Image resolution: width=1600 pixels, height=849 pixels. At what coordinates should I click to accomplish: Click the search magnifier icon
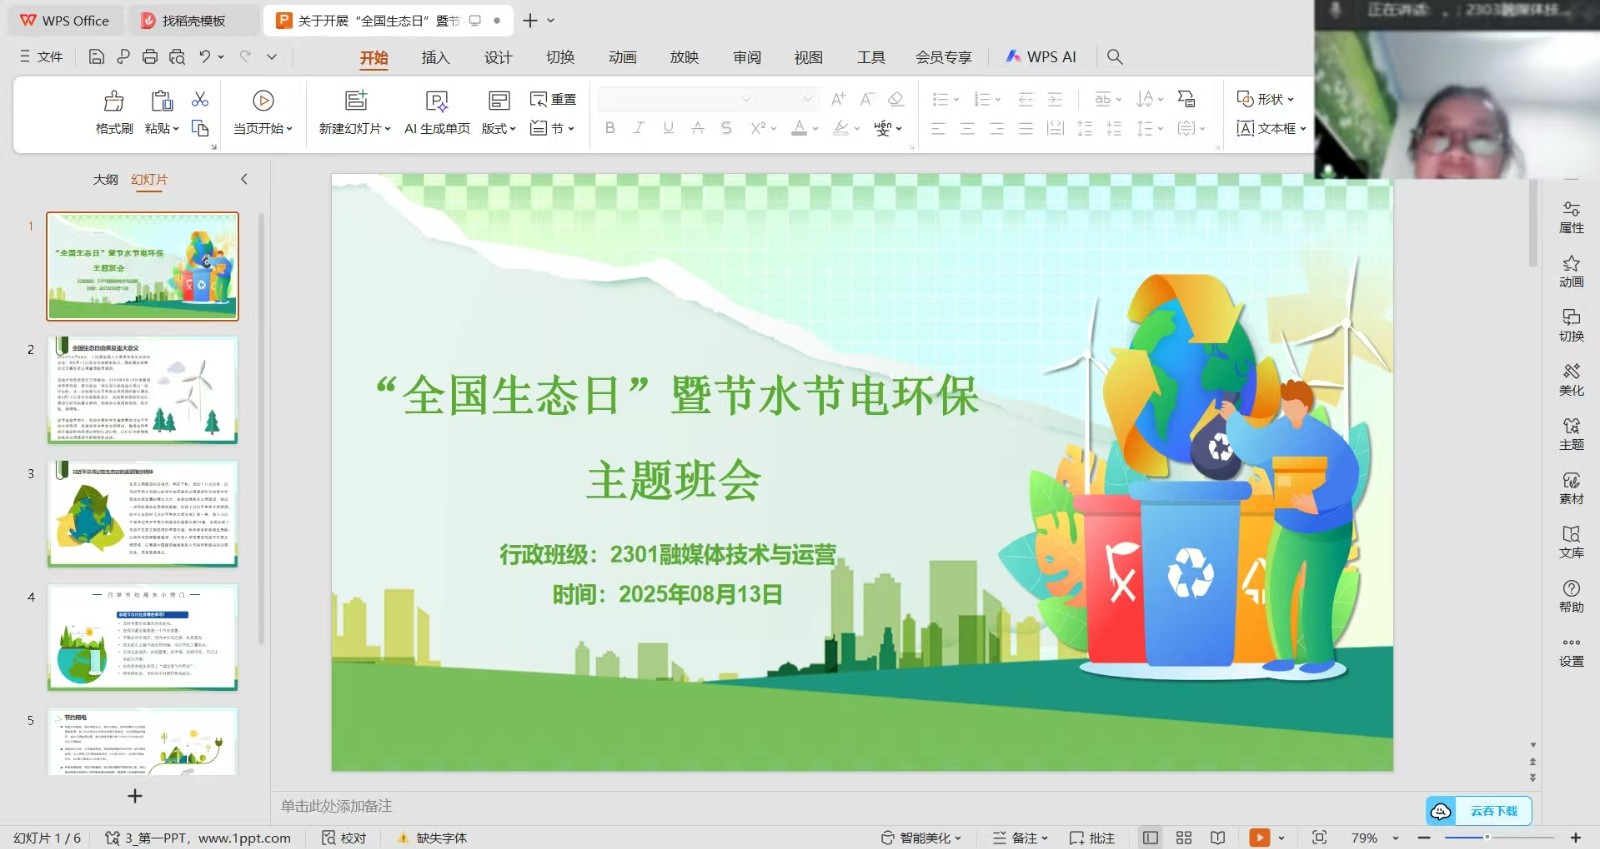[x=1115, y=57]
